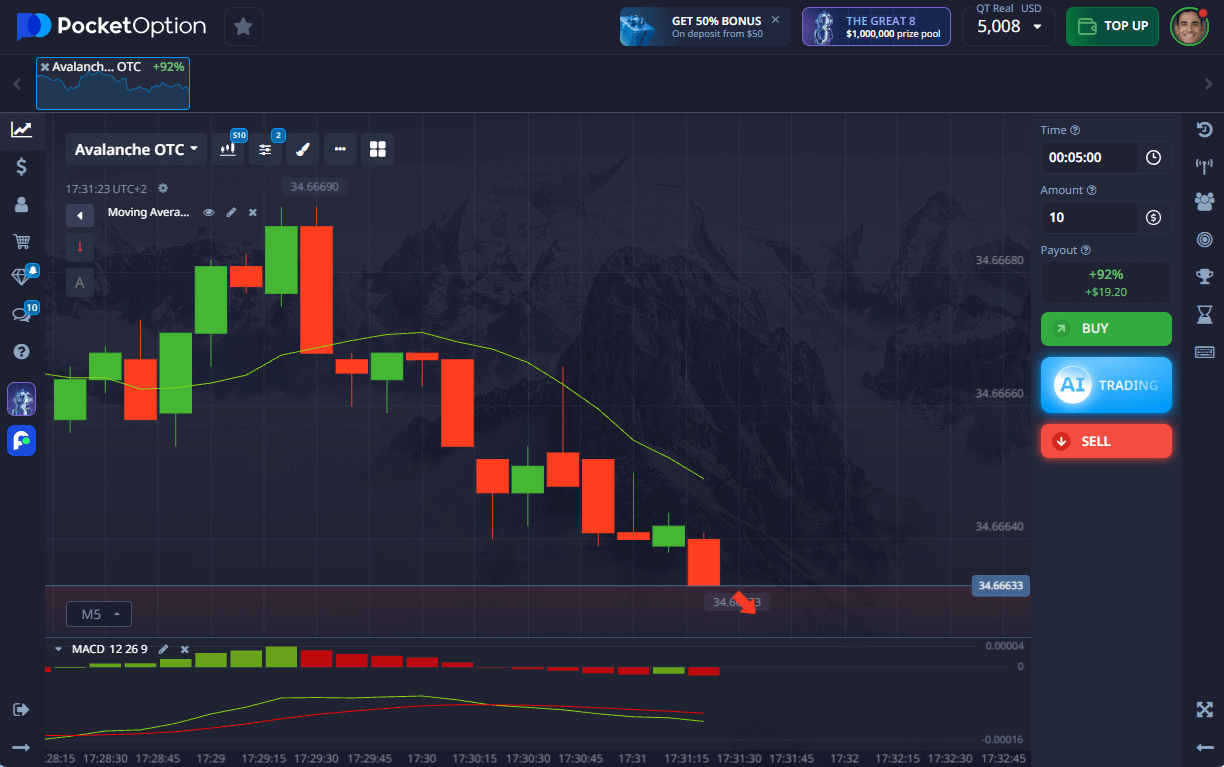
Task: Collapse the indicator panel left arrow
Action: coord(80,215)
